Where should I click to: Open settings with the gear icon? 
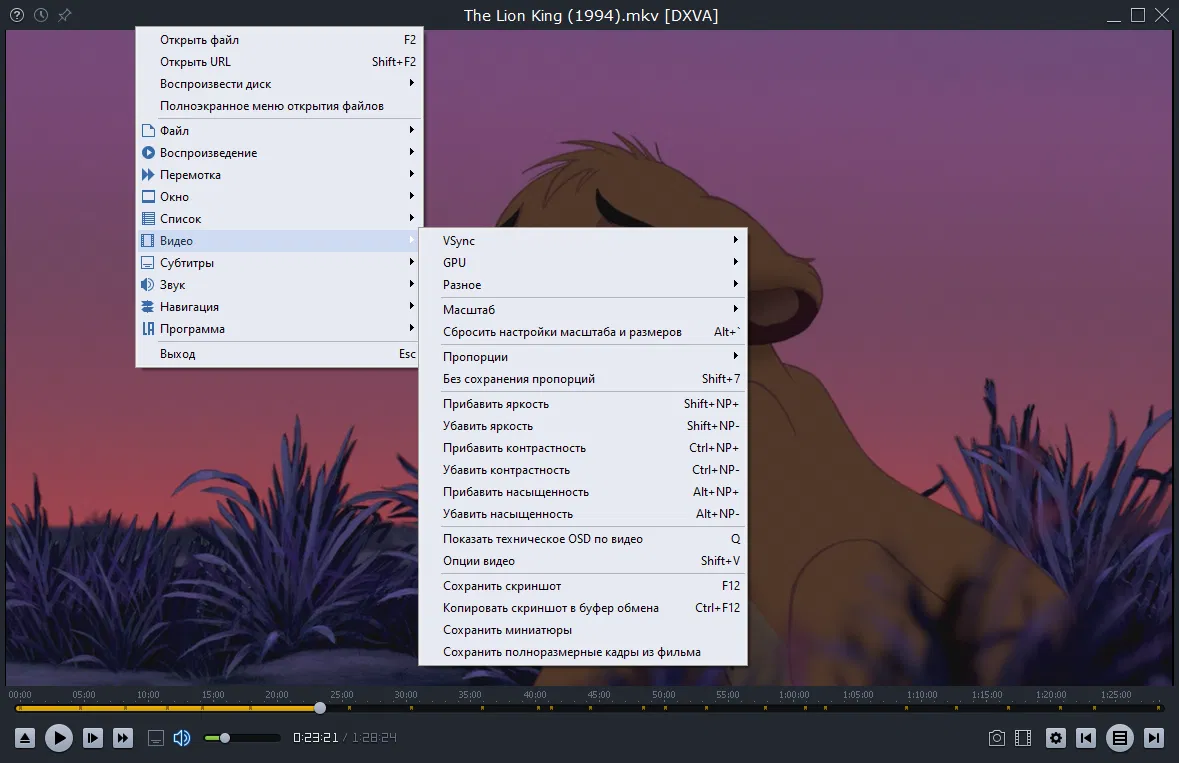point(1056,738)
